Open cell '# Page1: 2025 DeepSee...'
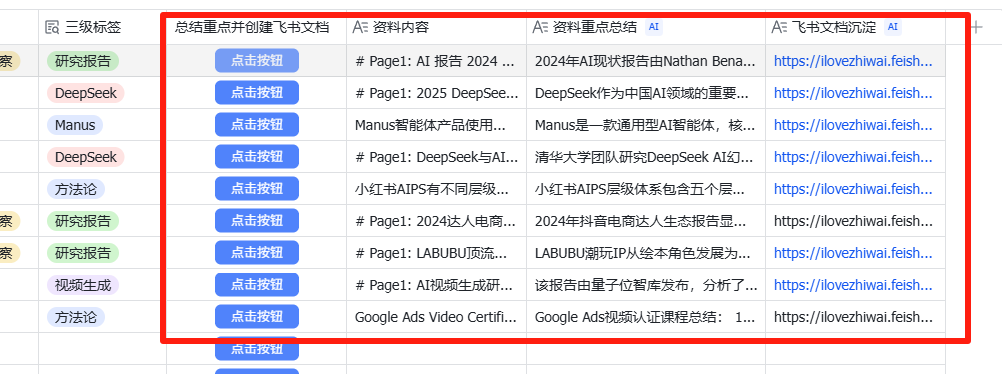Image resolution: width=1002 pixels, height=374 pixels. pos(436,93)
